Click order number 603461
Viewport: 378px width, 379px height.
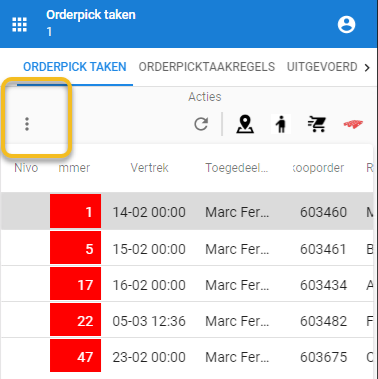tap(323, 249)
